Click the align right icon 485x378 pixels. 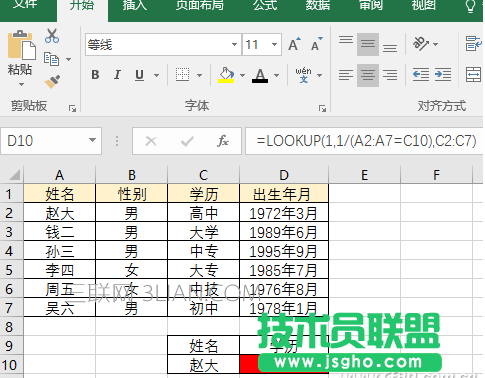tap(390, 75)
